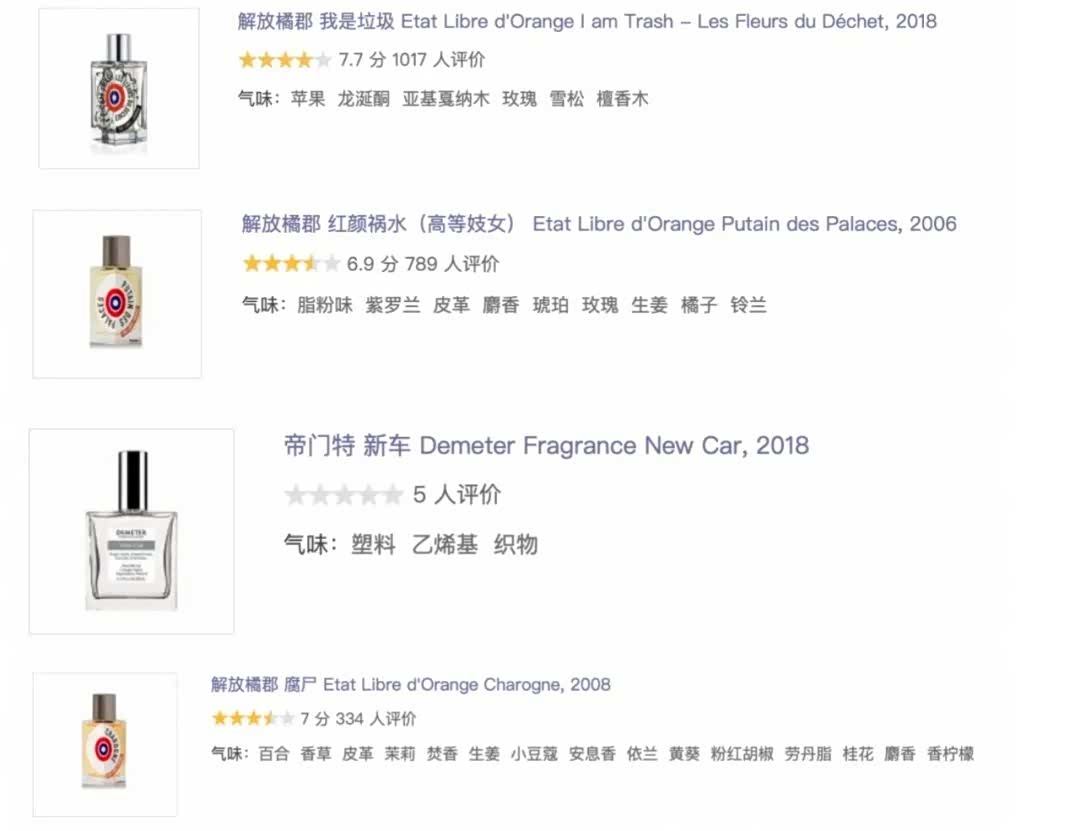Screen dimensions: 1080x831
Task: Click the star rating for I am Trash
Action: (x=284, y=60)
